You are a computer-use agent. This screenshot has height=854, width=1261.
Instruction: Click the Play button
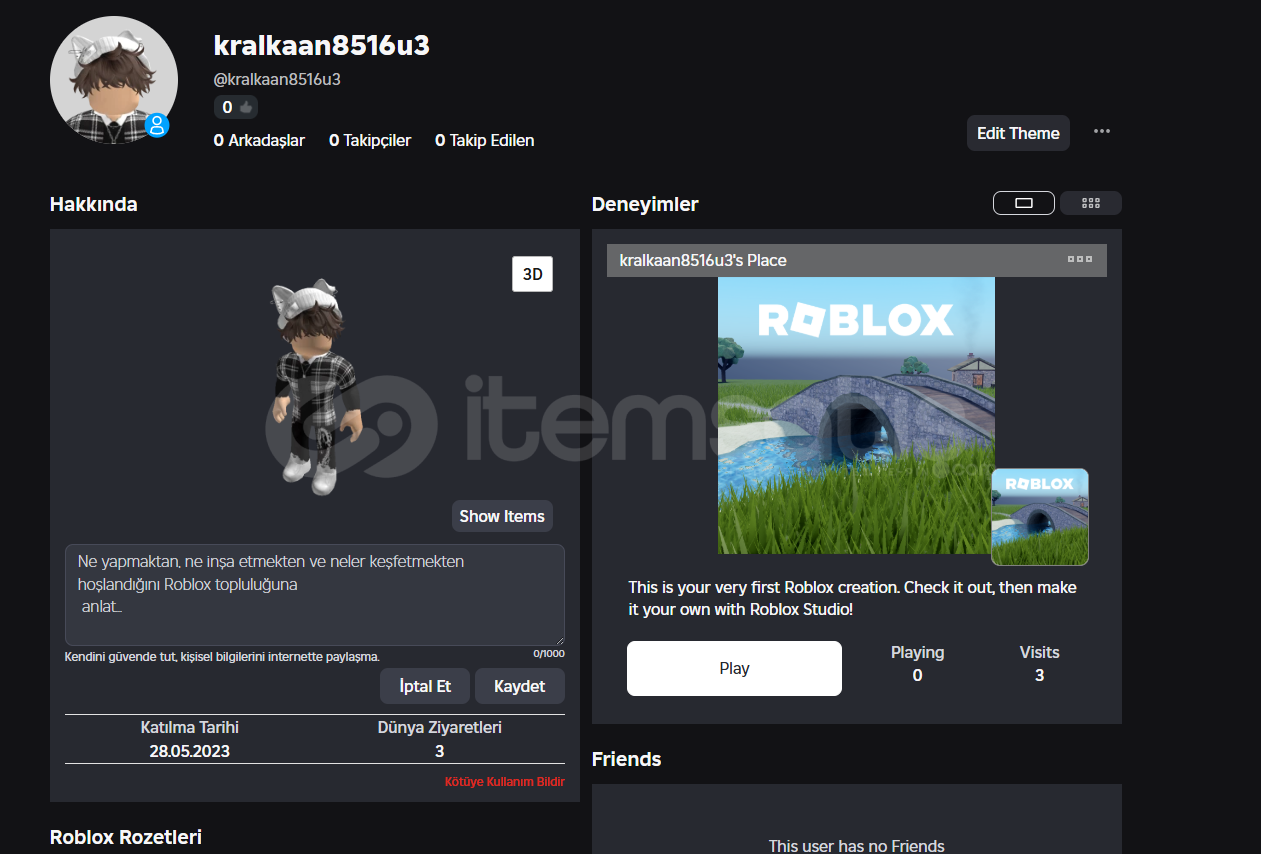tap(734, 668)
